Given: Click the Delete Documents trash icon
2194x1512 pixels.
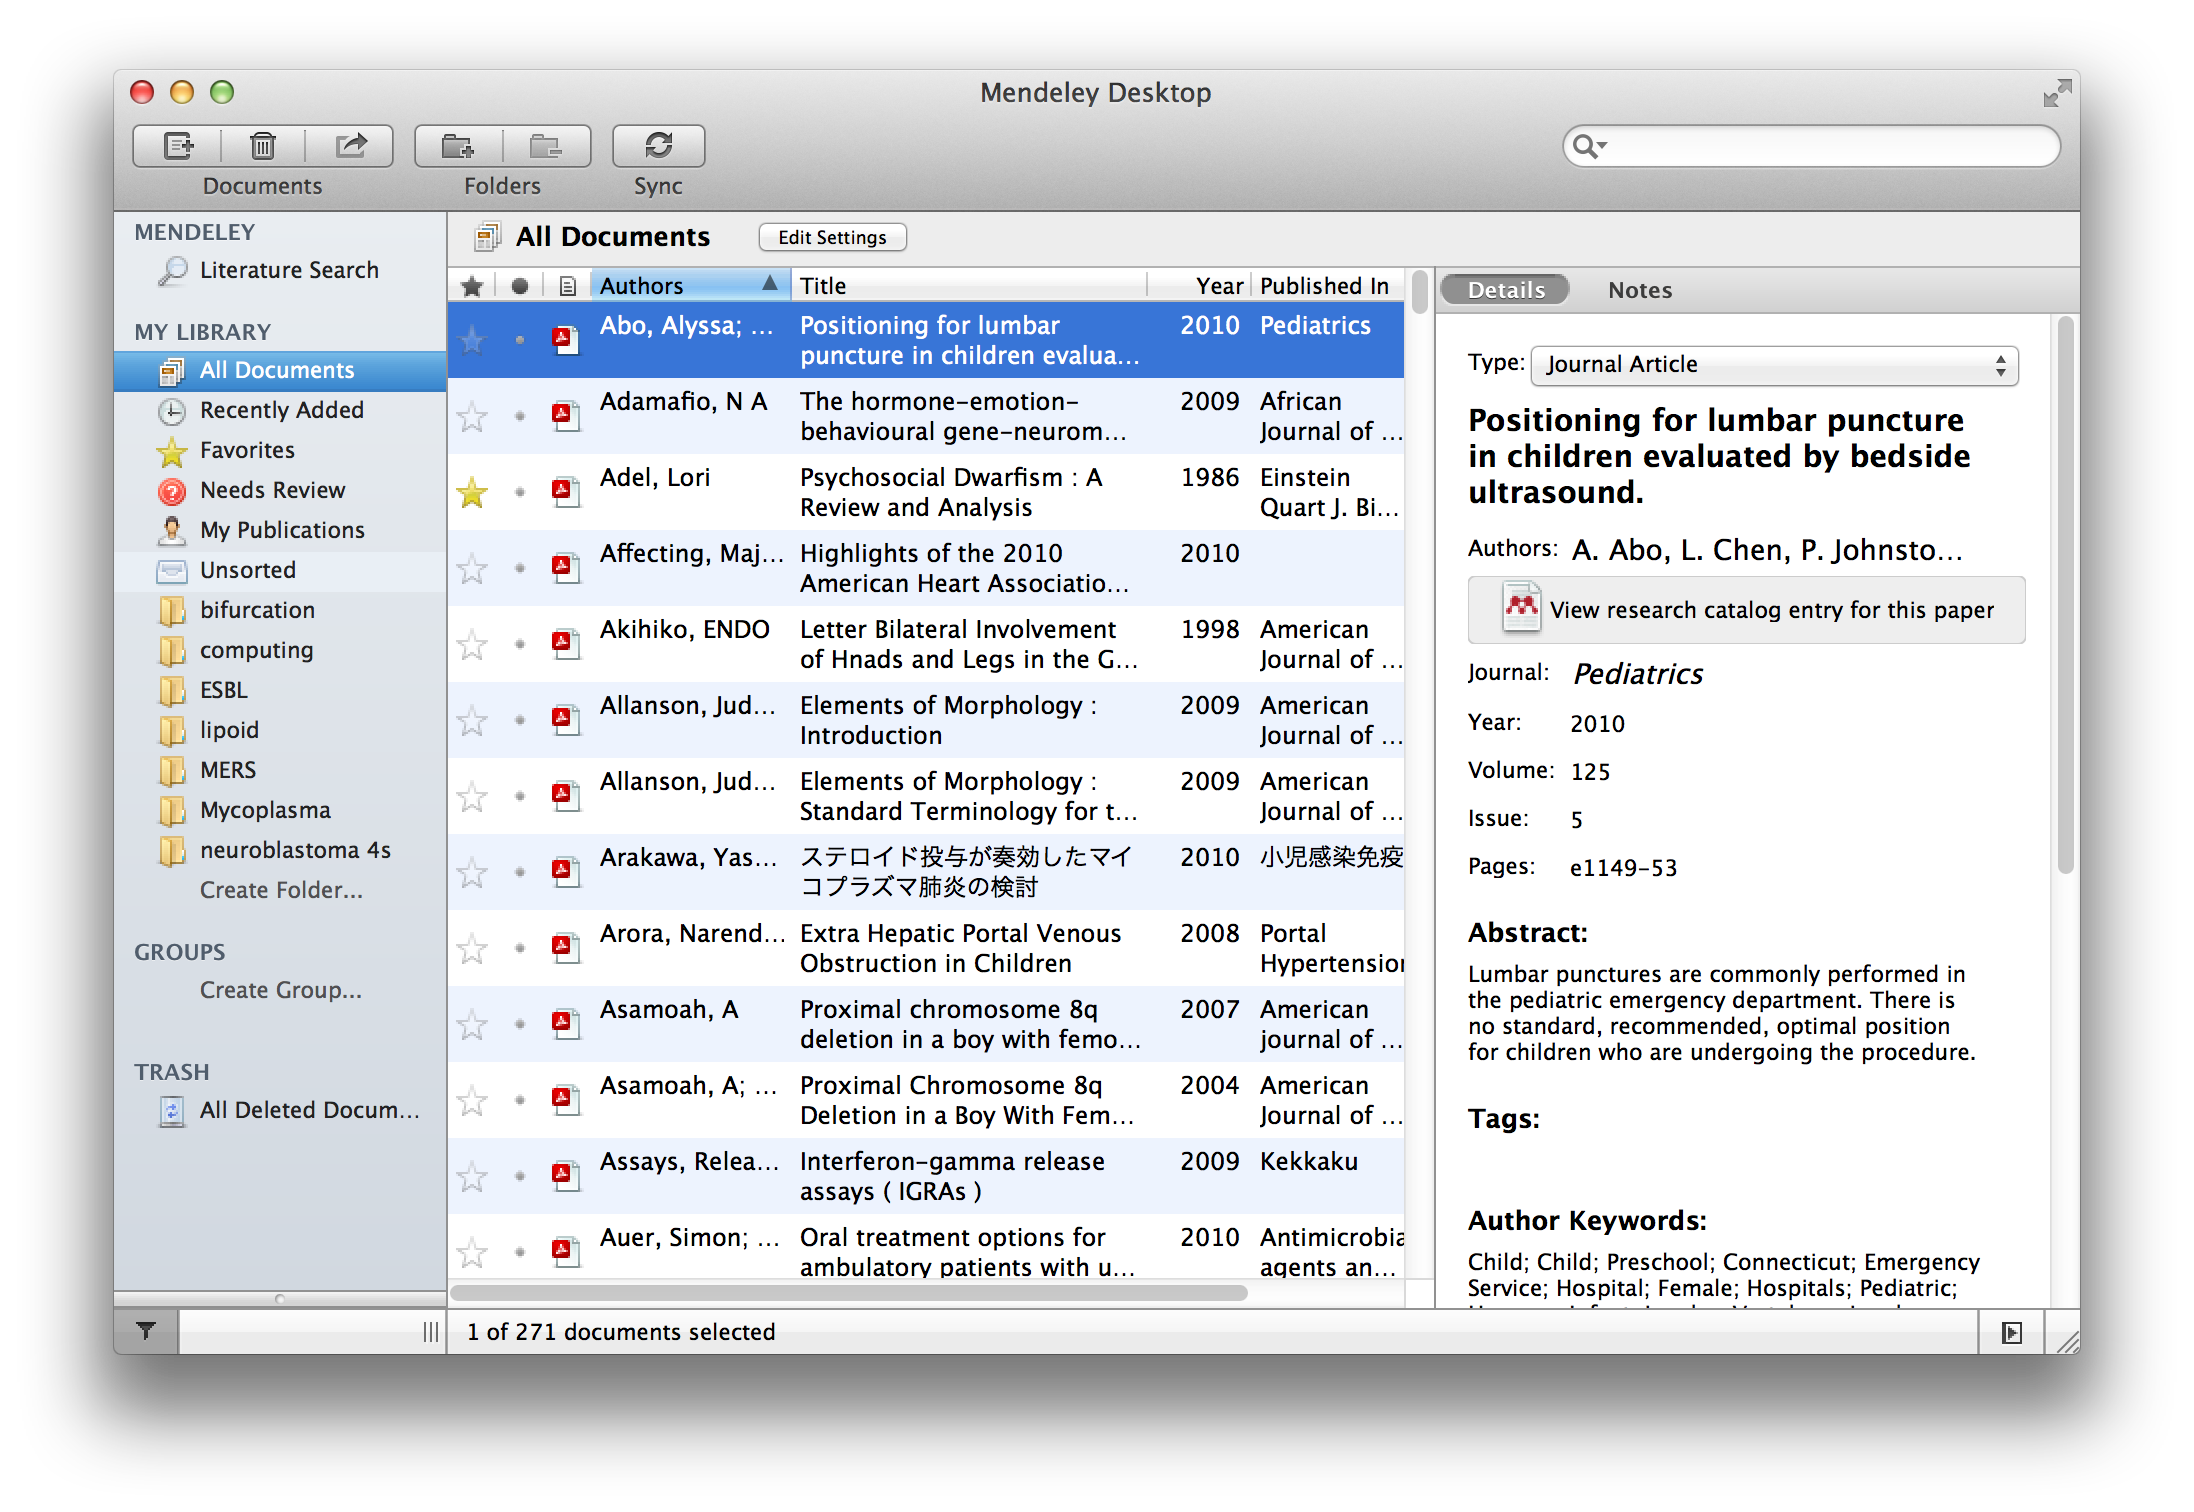Looking at the screenshot, I should coord(263,146).
